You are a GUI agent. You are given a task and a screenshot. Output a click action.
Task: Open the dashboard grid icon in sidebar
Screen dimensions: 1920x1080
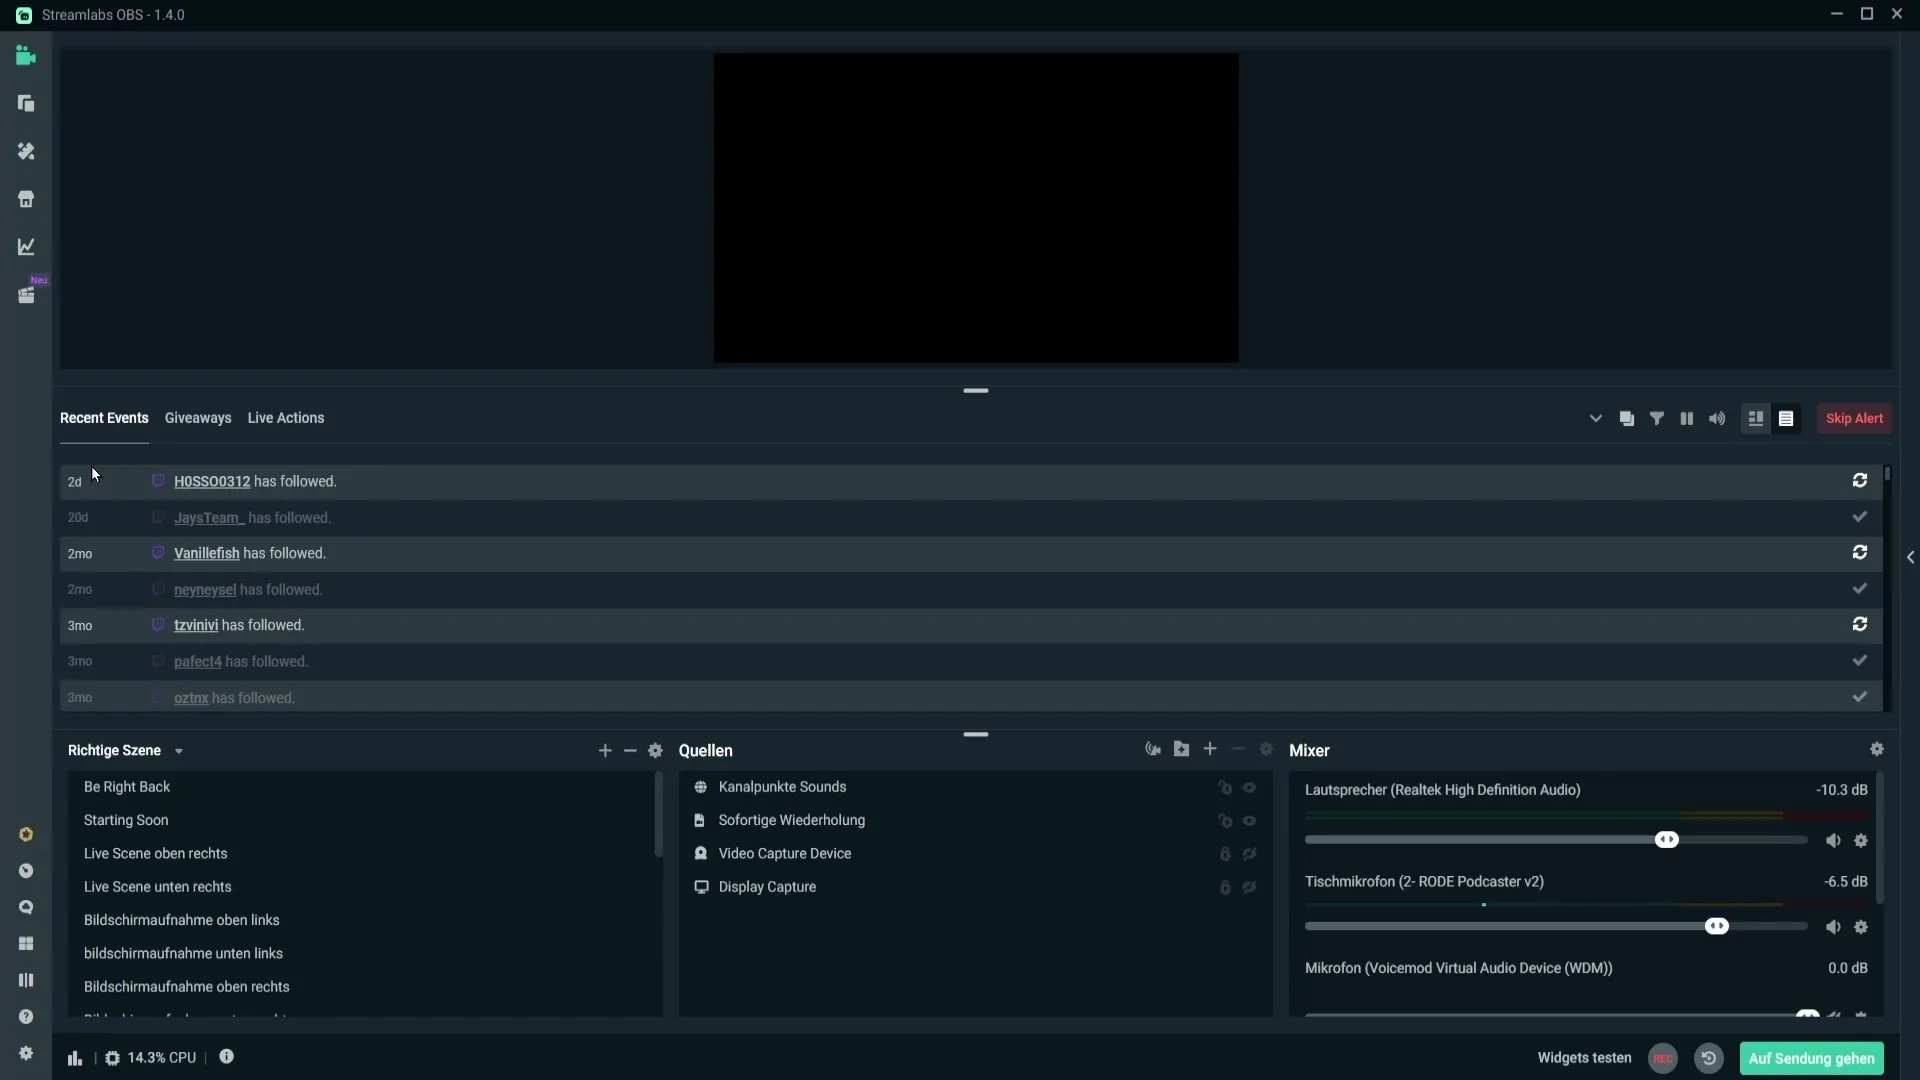[26, 944]
